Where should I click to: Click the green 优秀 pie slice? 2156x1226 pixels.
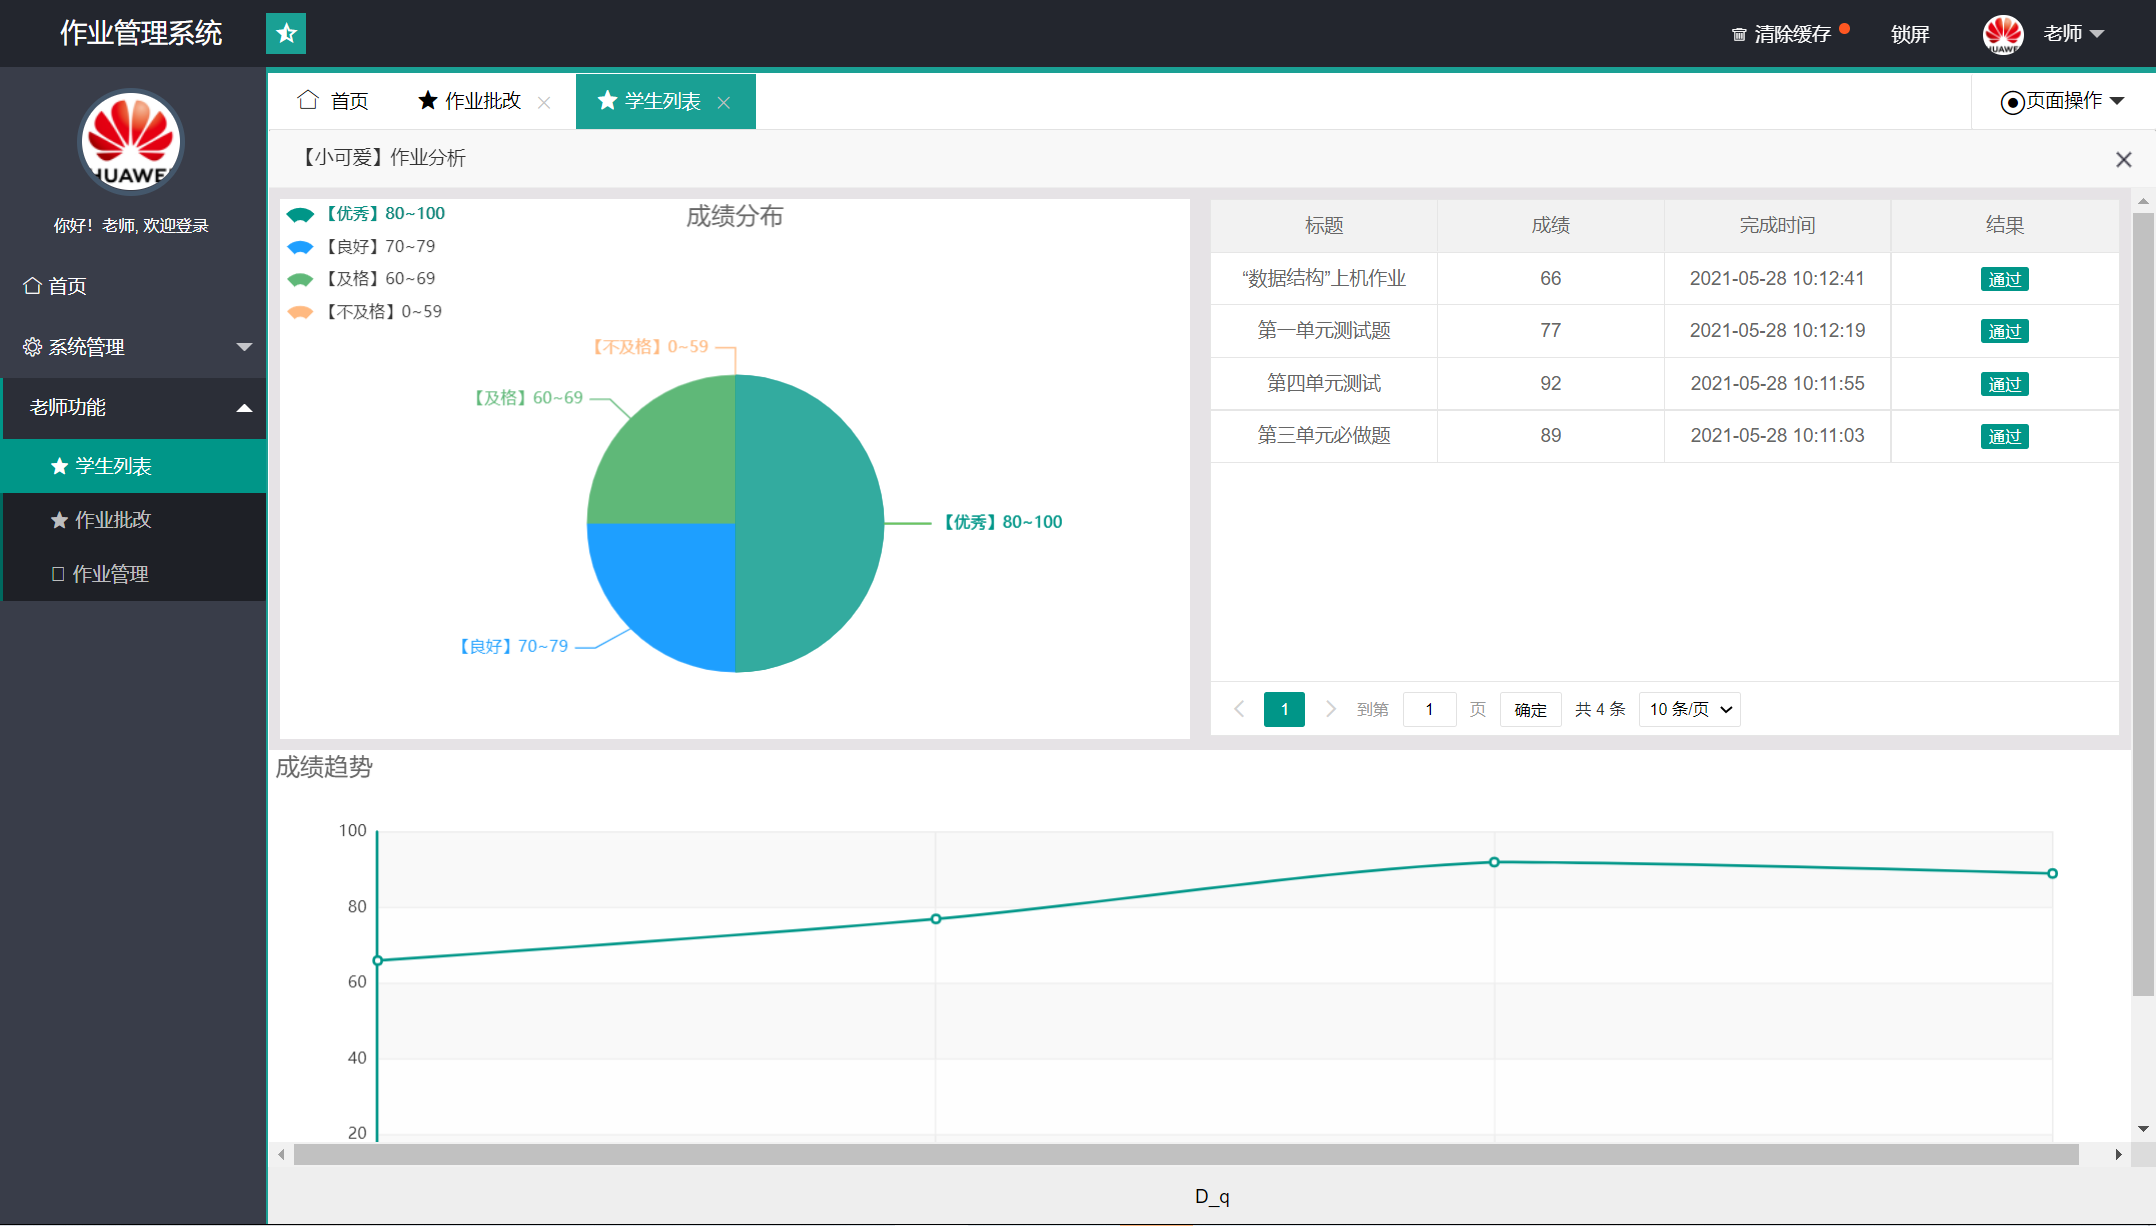[x=810, y=523]
